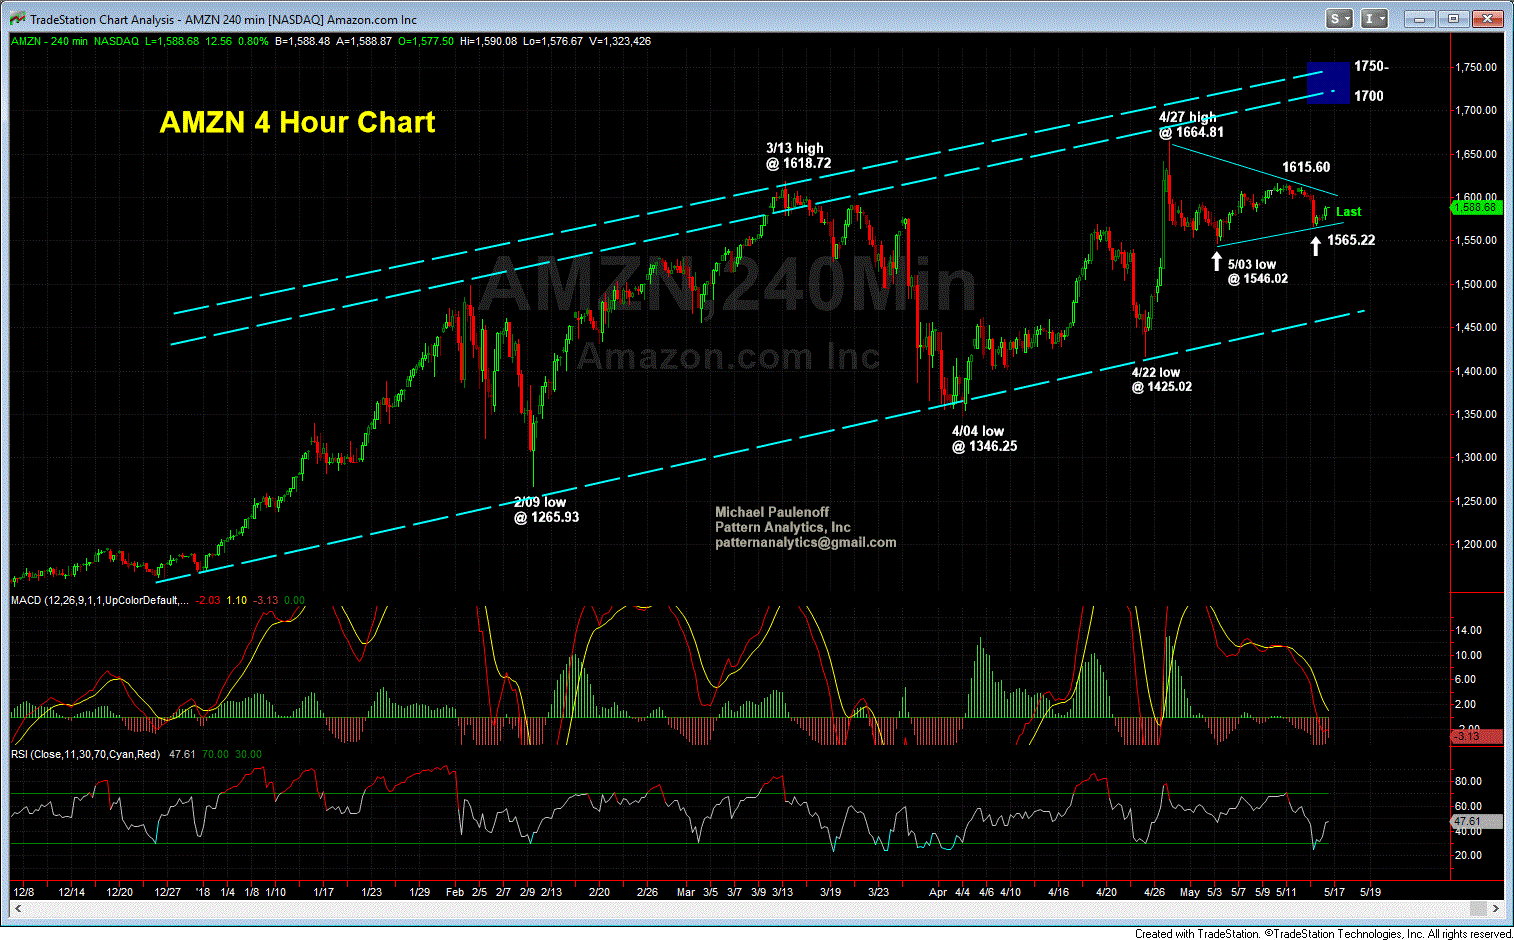Minimize the Chart Analysis window
Screen dimensions: 1514x940
1419,18
